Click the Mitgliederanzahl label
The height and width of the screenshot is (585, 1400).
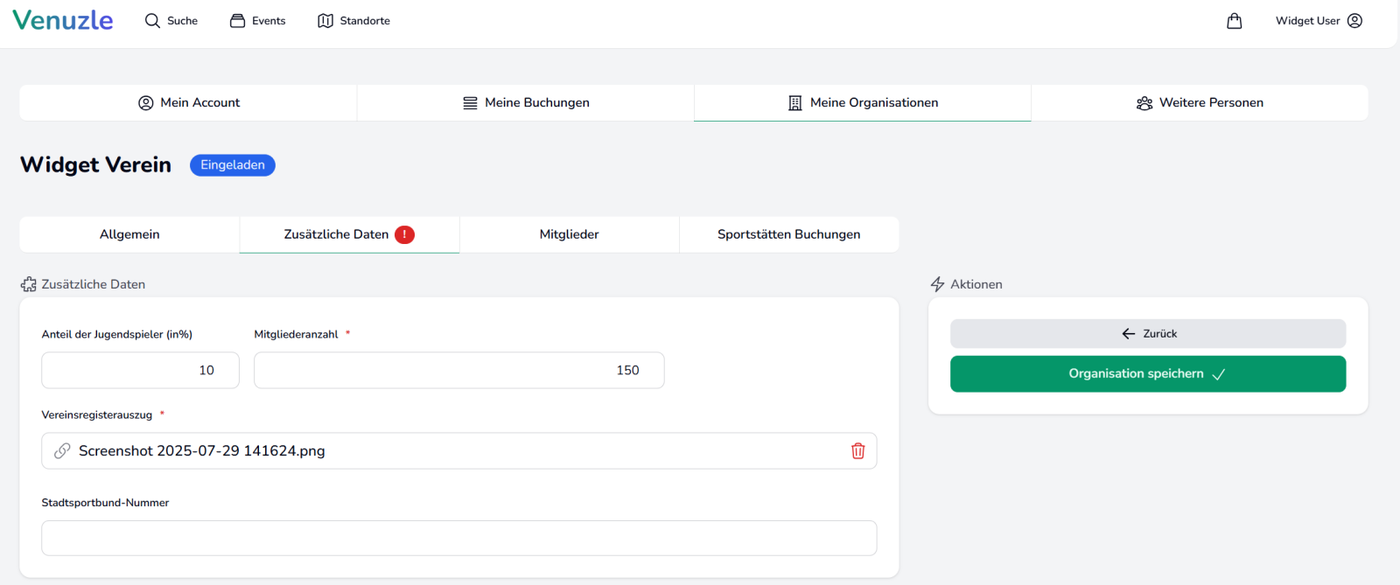(x=297, y=334)
